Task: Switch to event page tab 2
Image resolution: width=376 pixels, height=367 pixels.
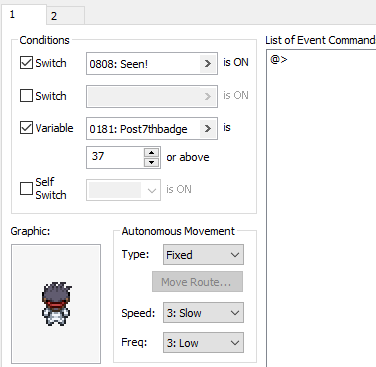Action: (65, 16)
